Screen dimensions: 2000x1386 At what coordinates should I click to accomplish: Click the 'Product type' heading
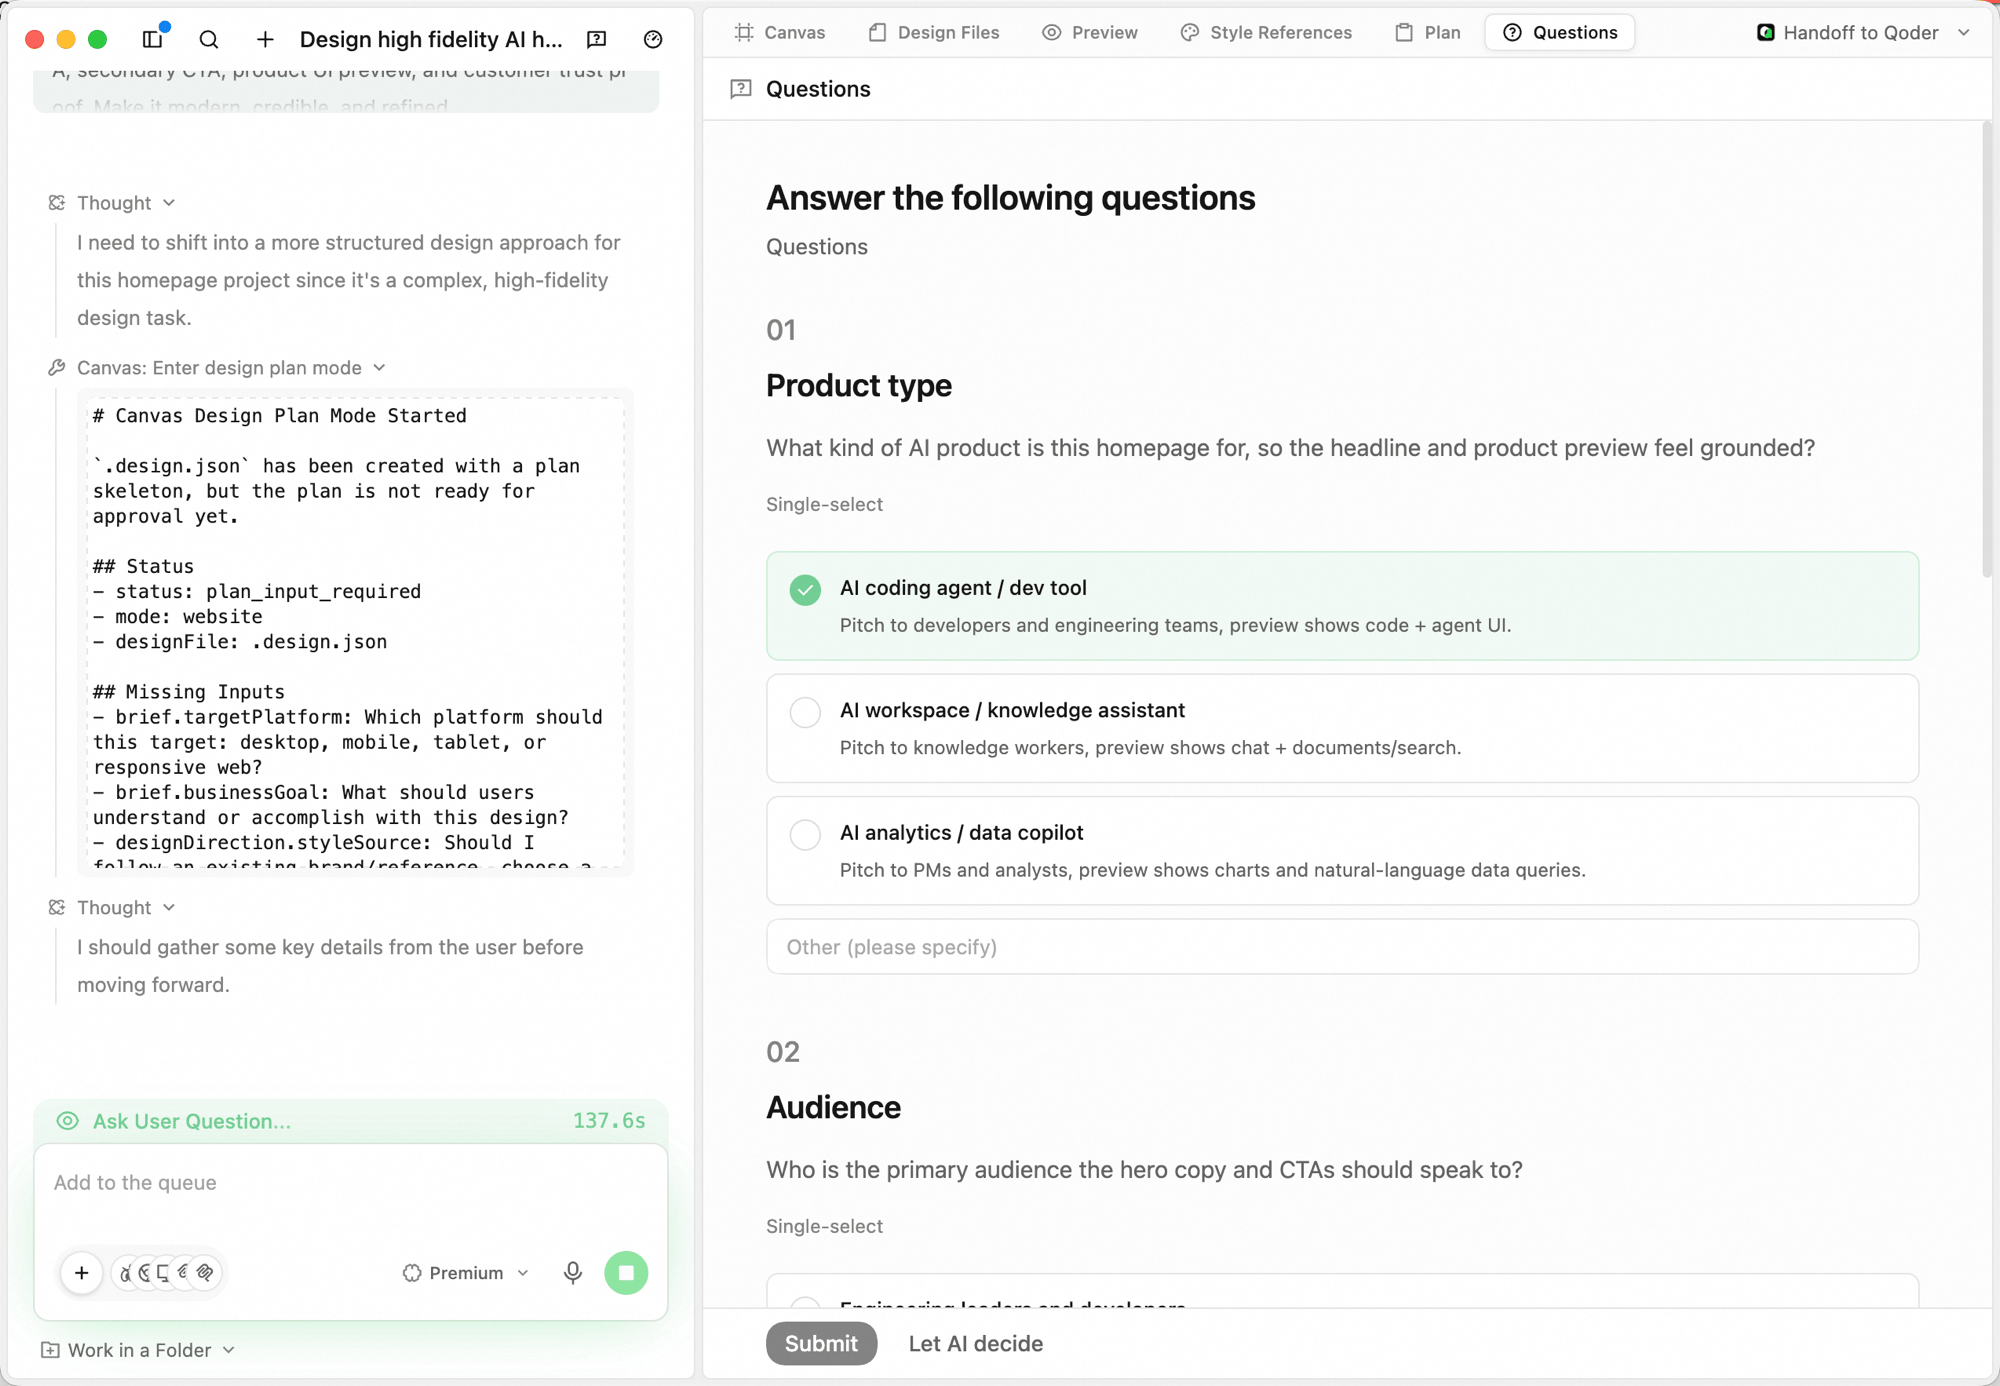(x=859, y=385)
